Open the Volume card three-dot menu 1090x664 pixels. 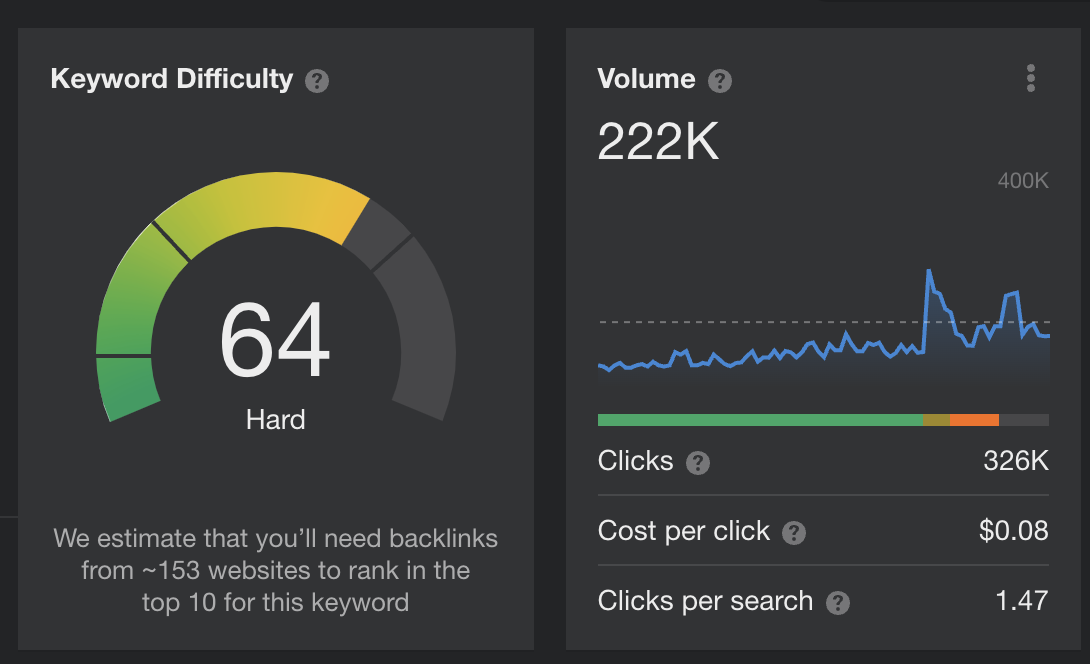[1031, 78]
